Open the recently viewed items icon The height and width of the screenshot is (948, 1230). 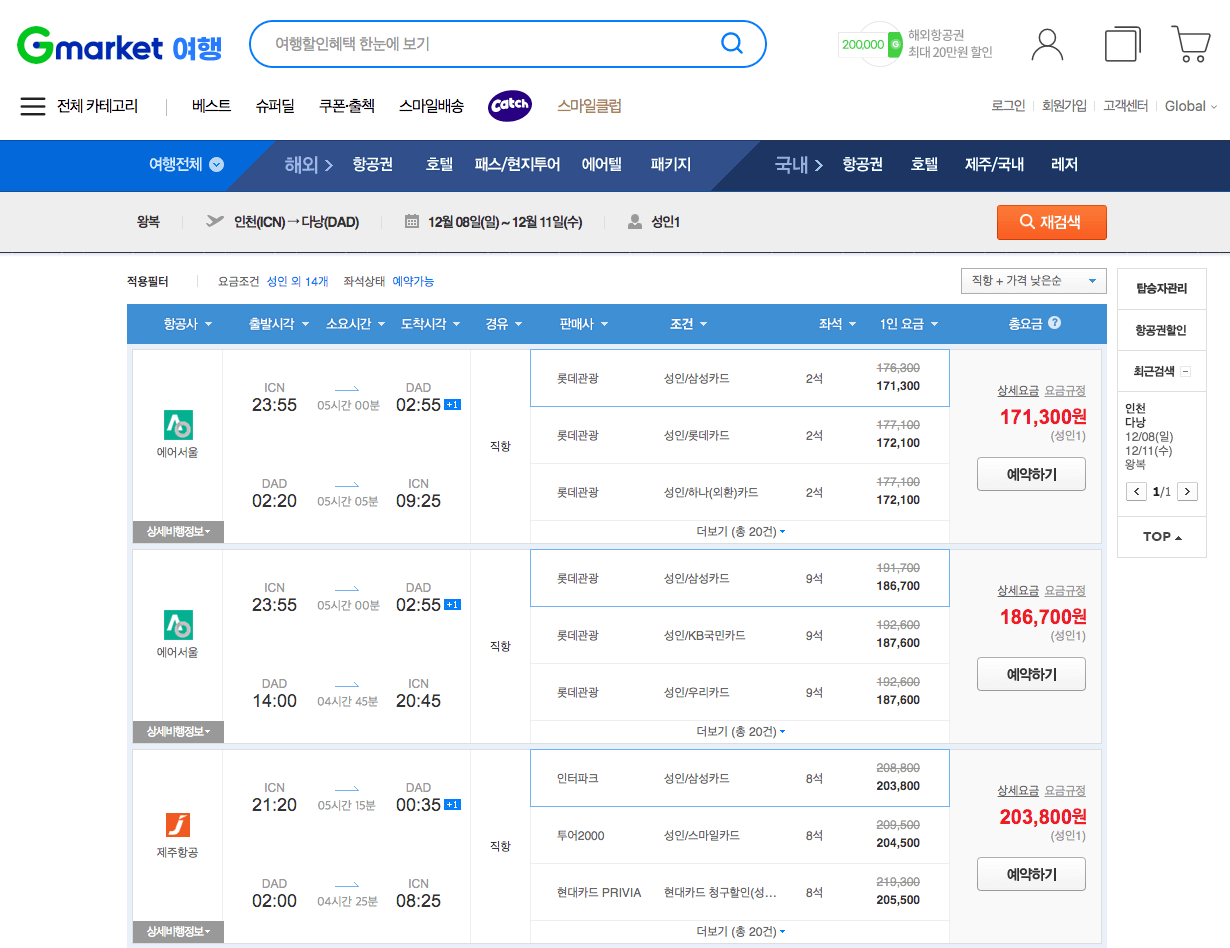(x=1122, y=44)
